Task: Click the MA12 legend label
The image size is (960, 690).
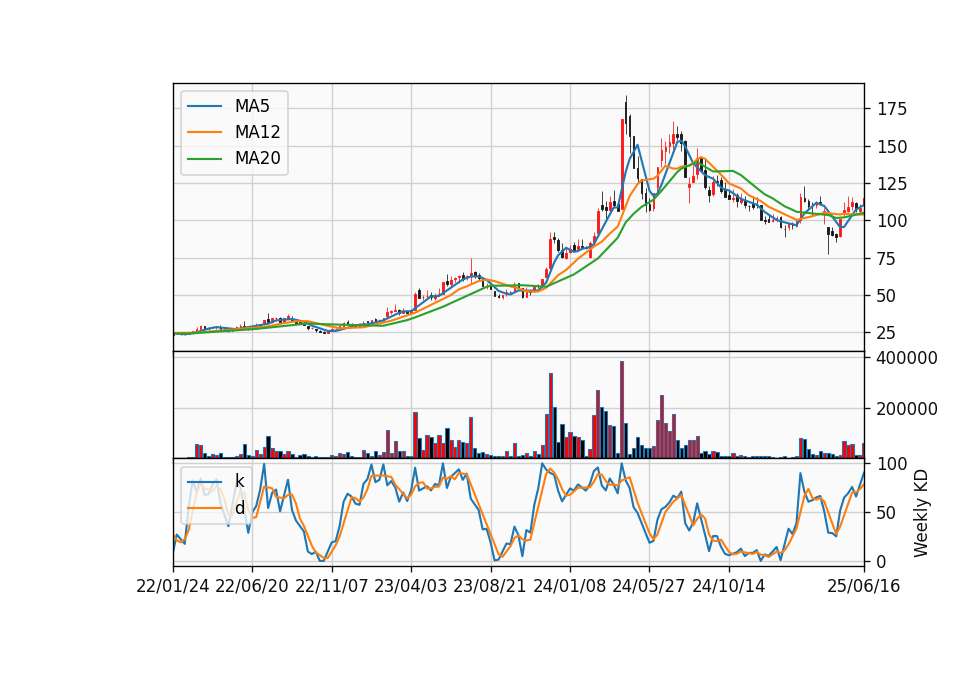Action: (257, 132)
